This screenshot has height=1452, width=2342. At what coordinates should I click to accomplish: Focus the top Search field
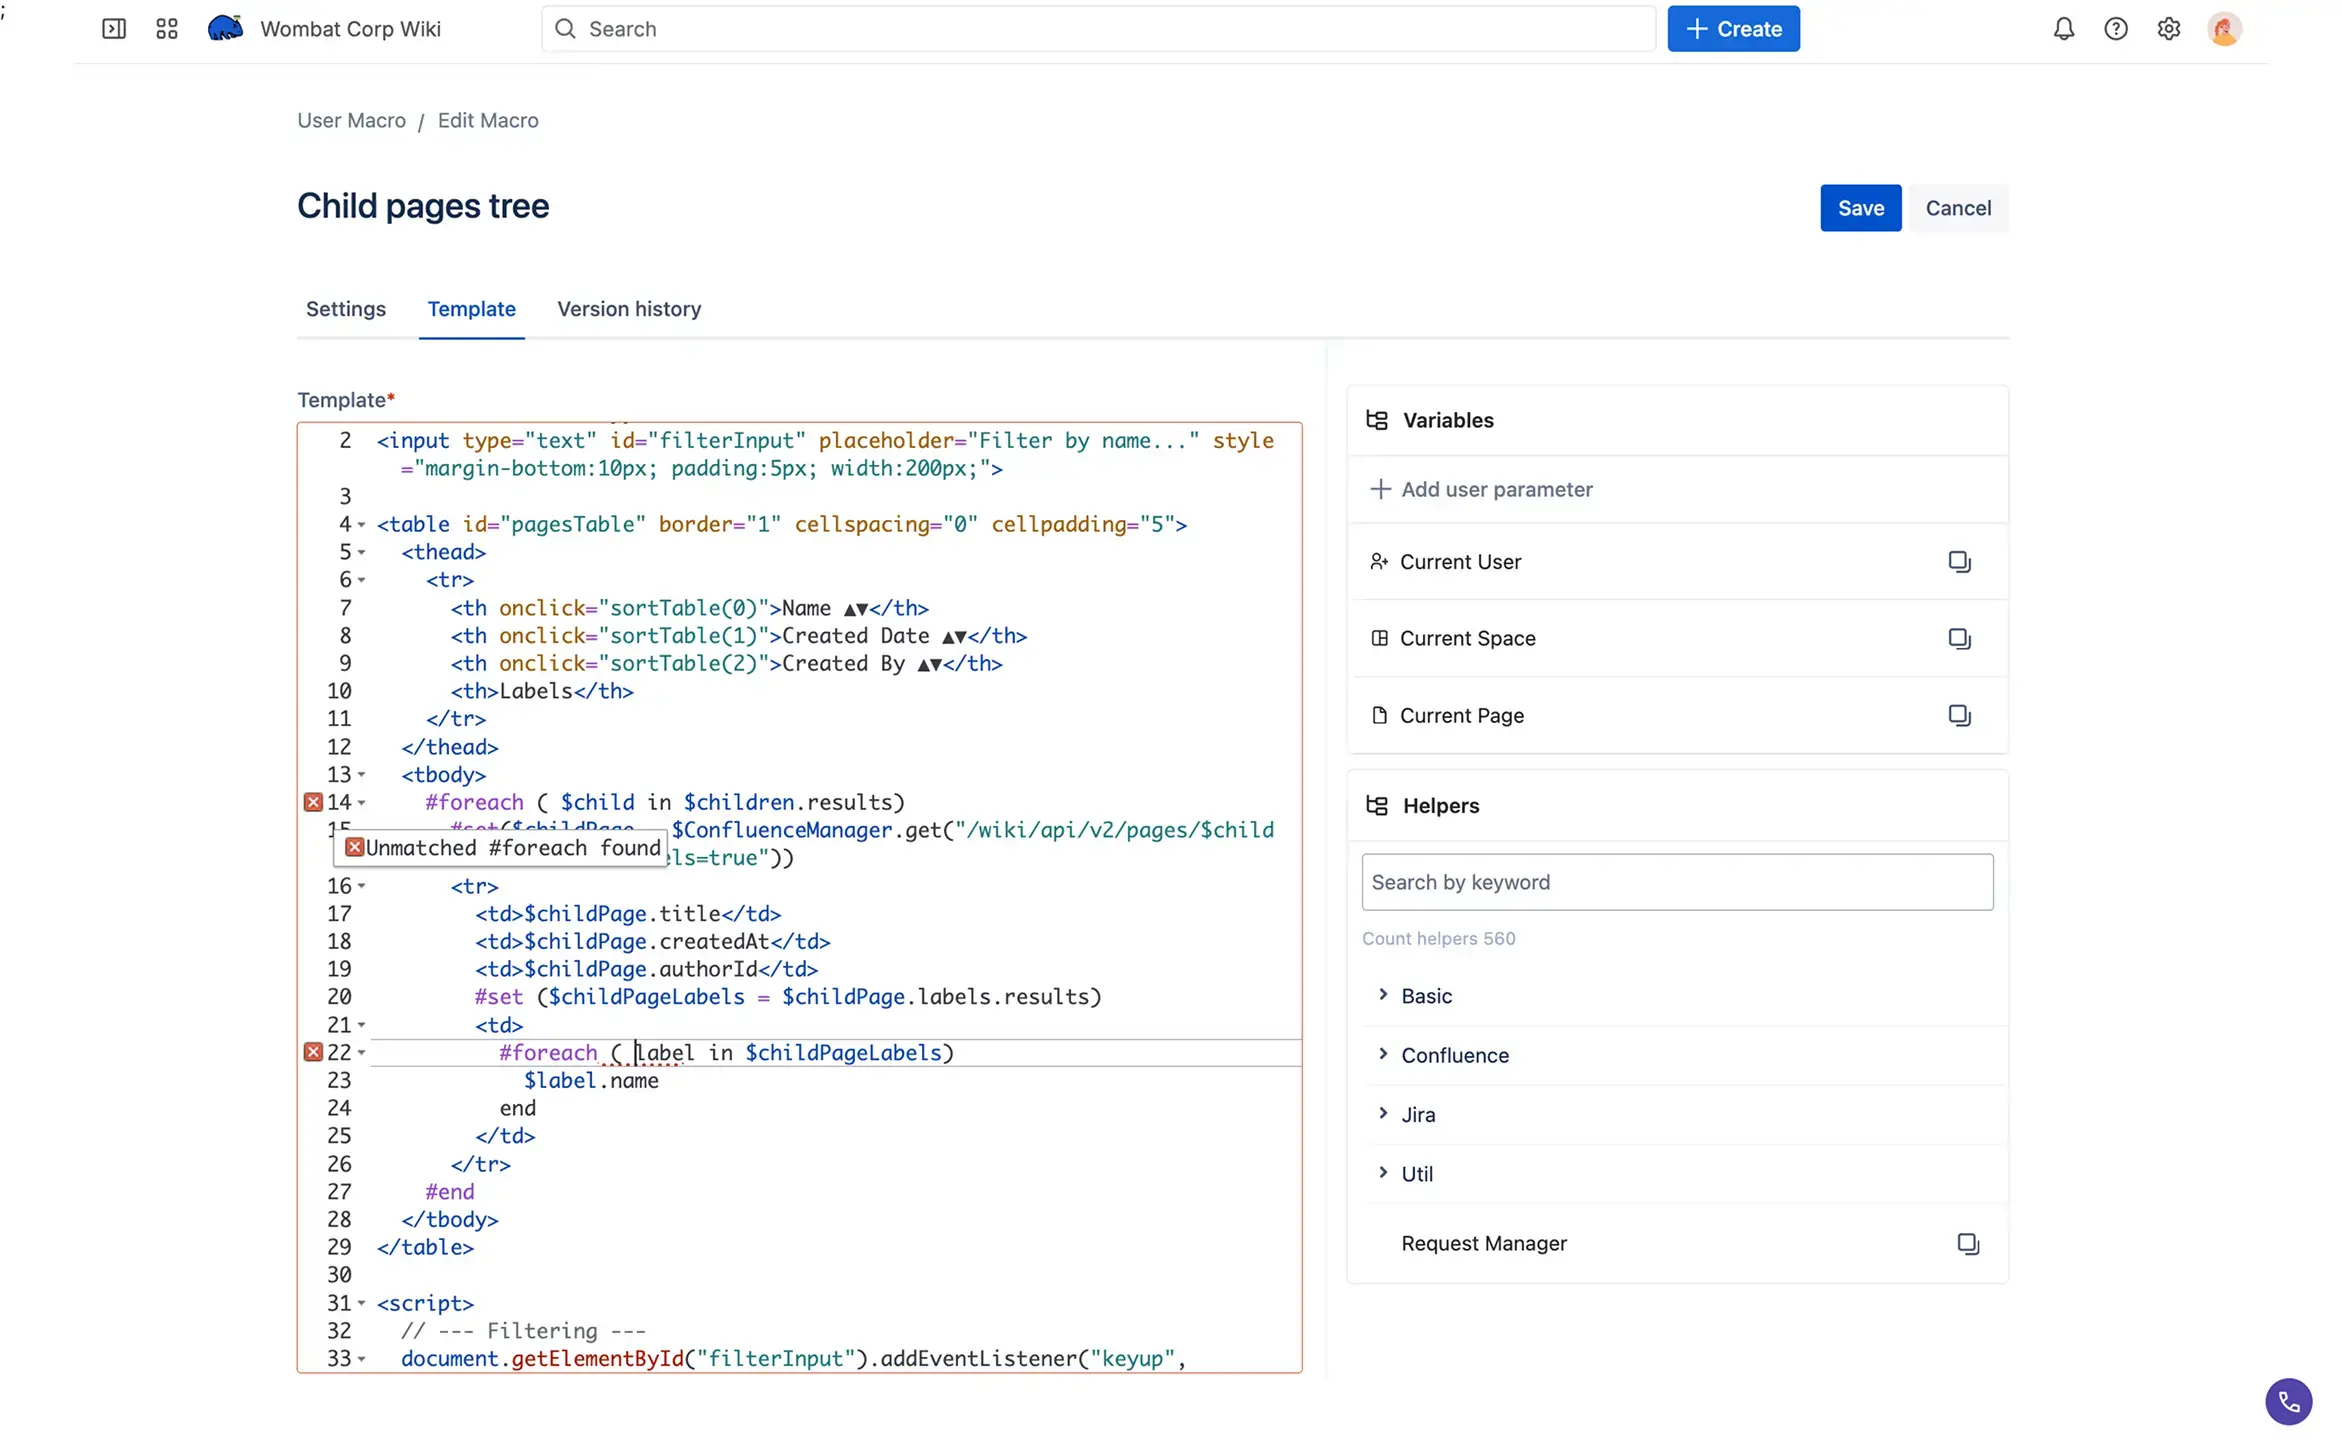pos(1098,29)
